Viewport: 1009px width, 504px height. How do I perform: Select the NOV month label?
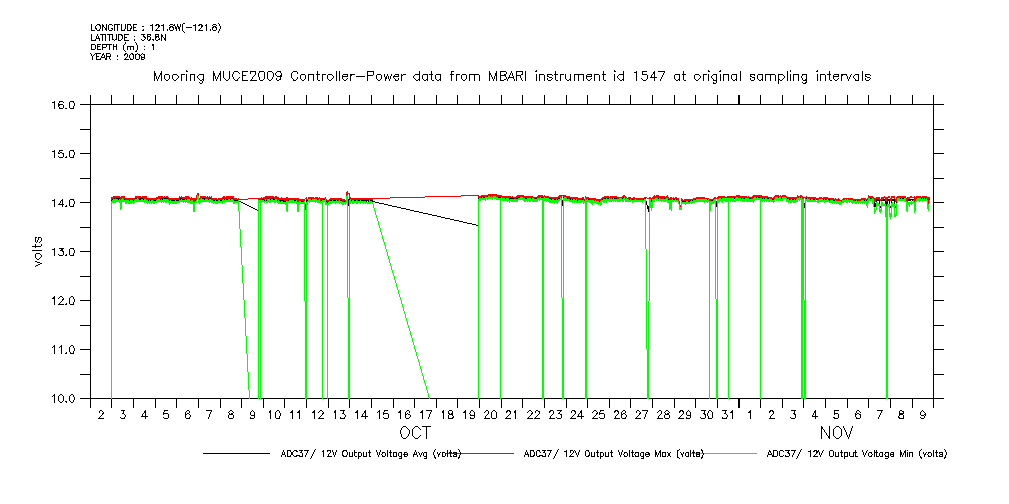click(x=836, y=433)
